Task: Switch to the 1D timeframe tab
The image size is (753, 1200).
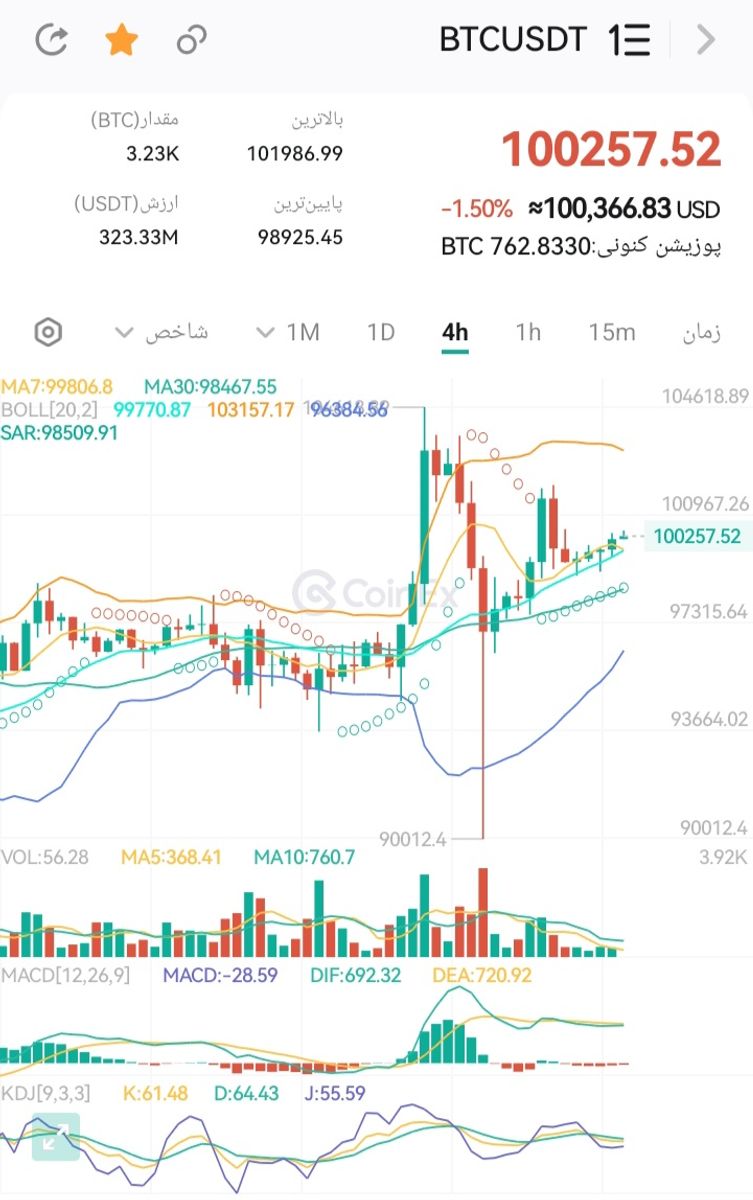Action: pyautogui.click(x=381, y=332)
